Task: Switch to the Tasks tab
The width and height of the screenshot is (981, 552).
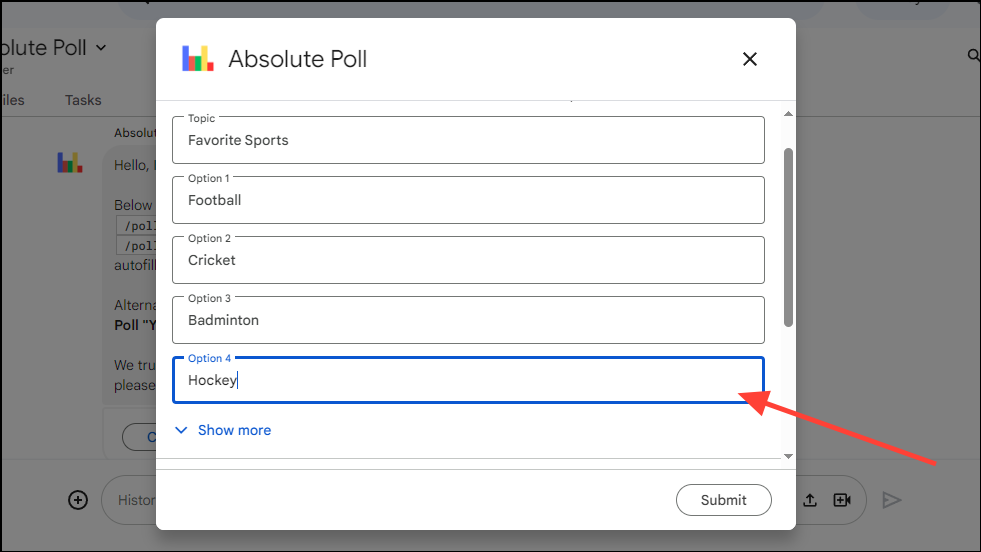Action: click(83, 100)
